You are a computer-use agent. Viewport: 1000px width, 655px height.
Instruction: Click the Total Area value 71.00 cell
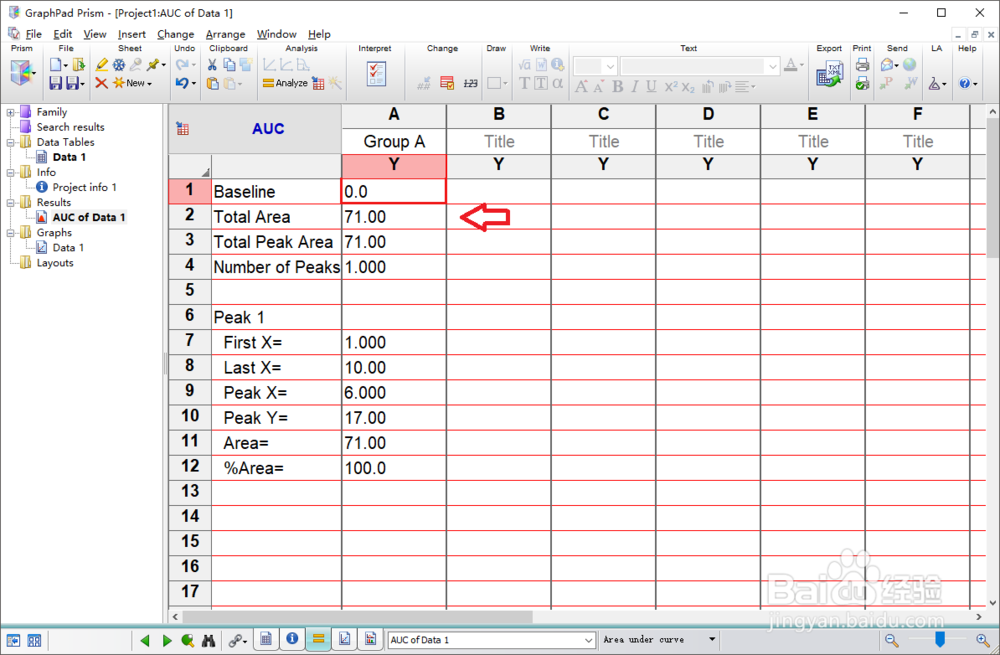point(393,217)
